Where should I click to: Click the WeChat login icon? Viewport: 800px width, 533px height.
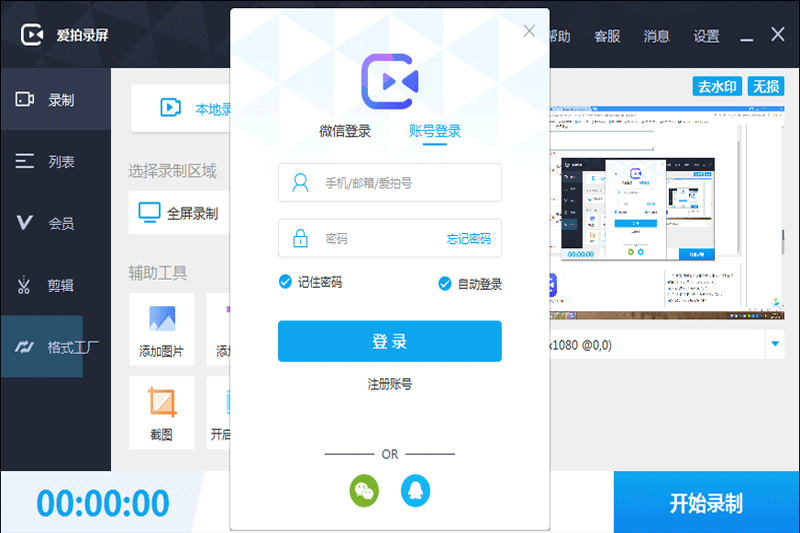tap(364, 490)
